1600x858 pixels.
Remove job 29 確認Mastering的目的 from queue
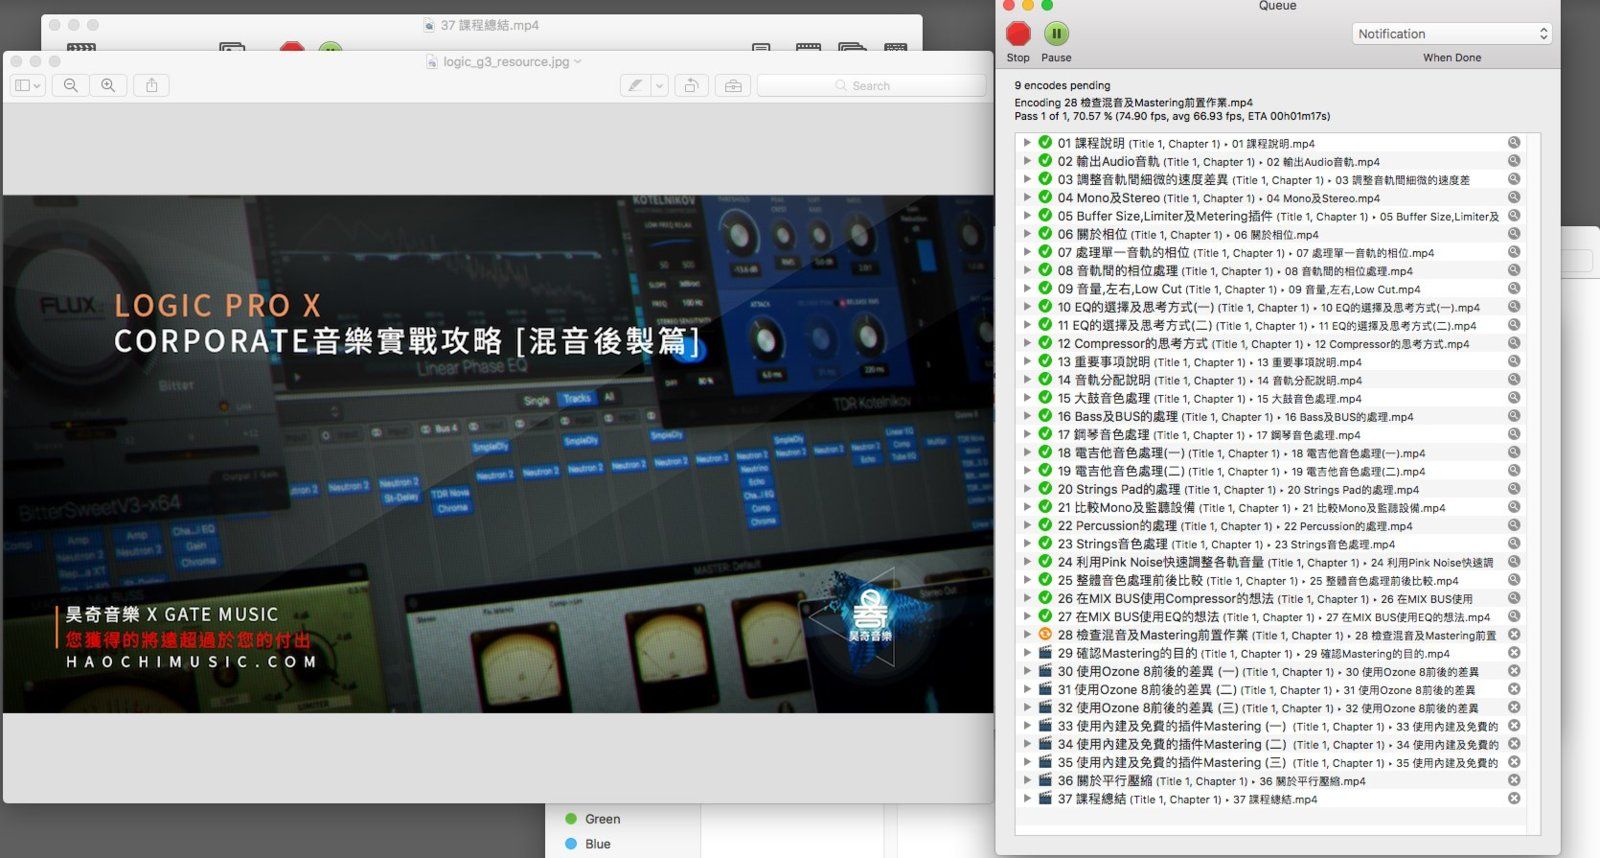click(x=1514, y=653)
